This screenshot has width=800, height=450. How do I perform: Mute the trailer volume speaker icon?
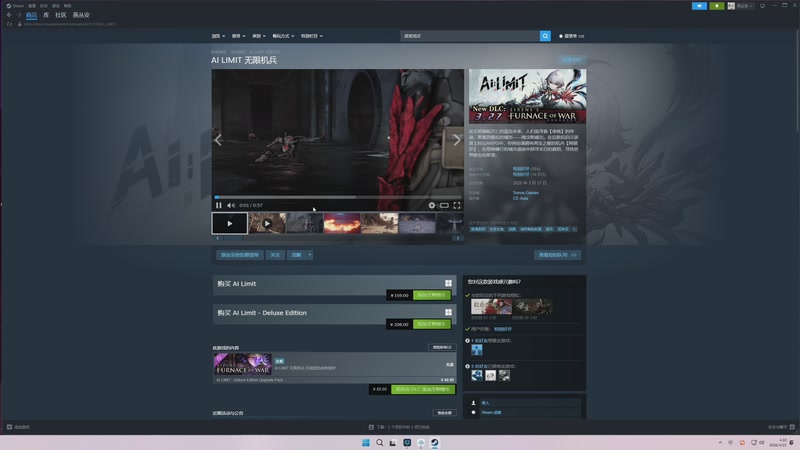(x=231, y=205)
